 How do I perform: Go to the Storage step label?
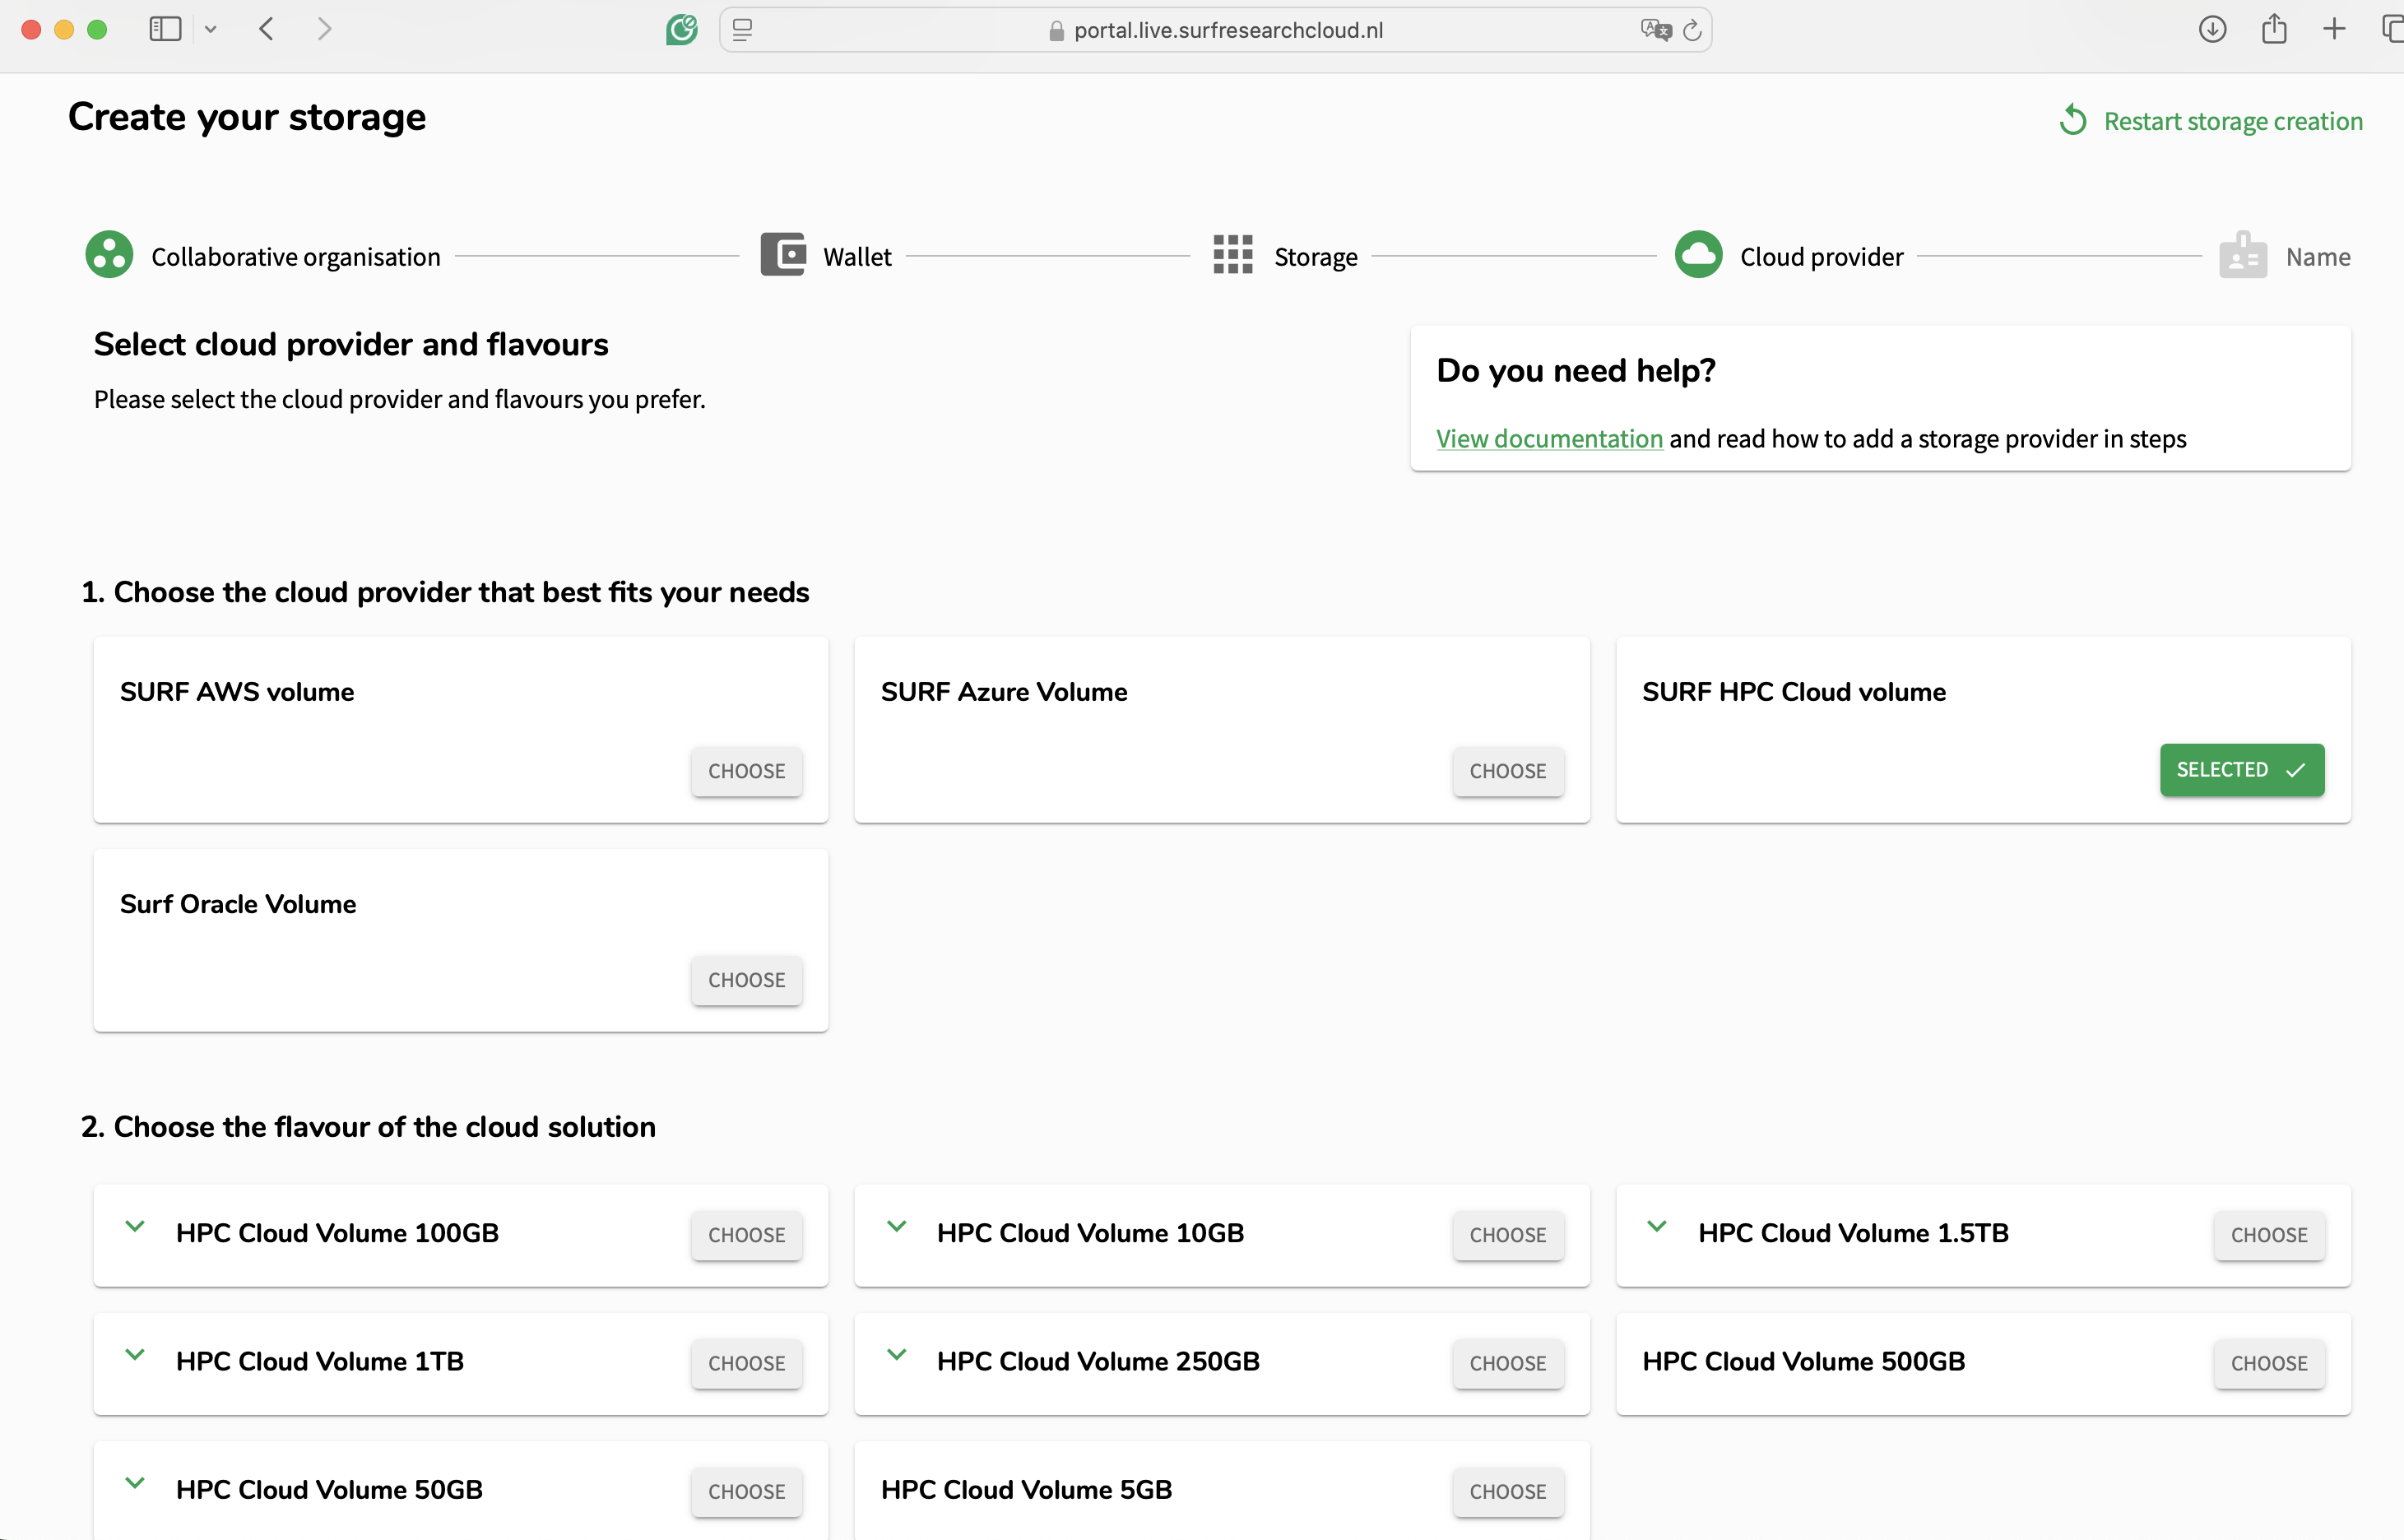(x=1315, y=257)
